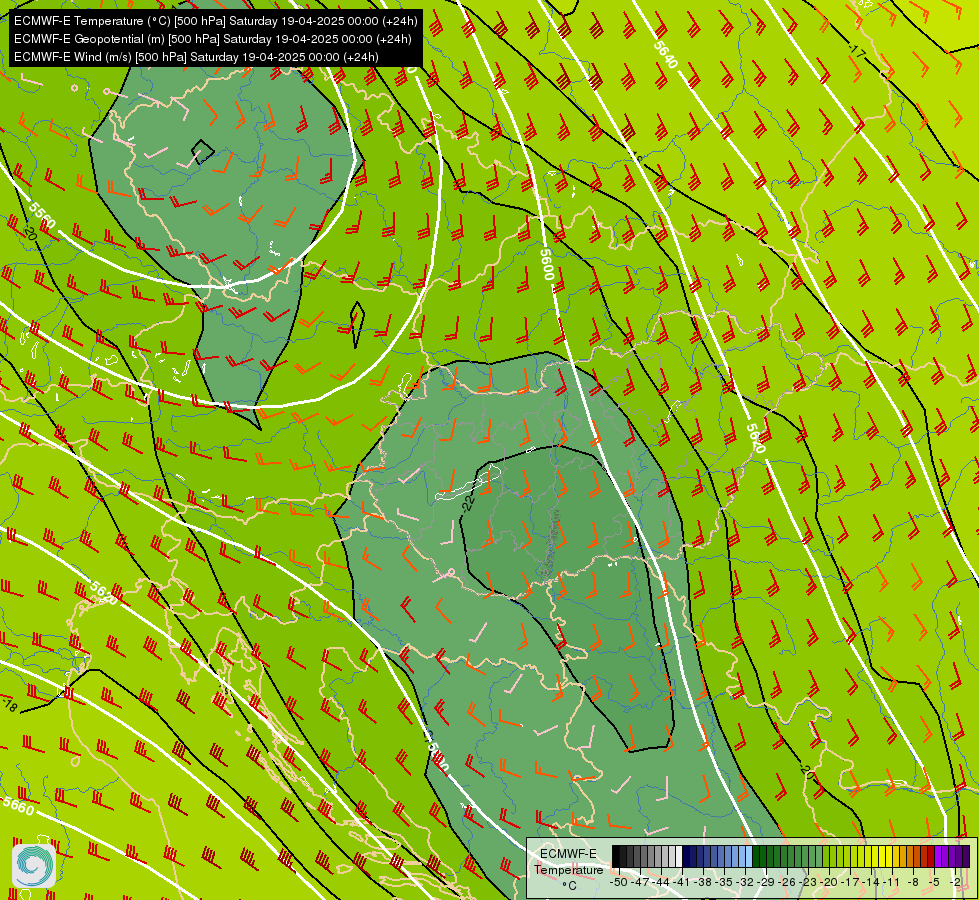This screenshot has width=979, height=900.
Task: Click the -50 legend scale value
Action: click(619, 882)
